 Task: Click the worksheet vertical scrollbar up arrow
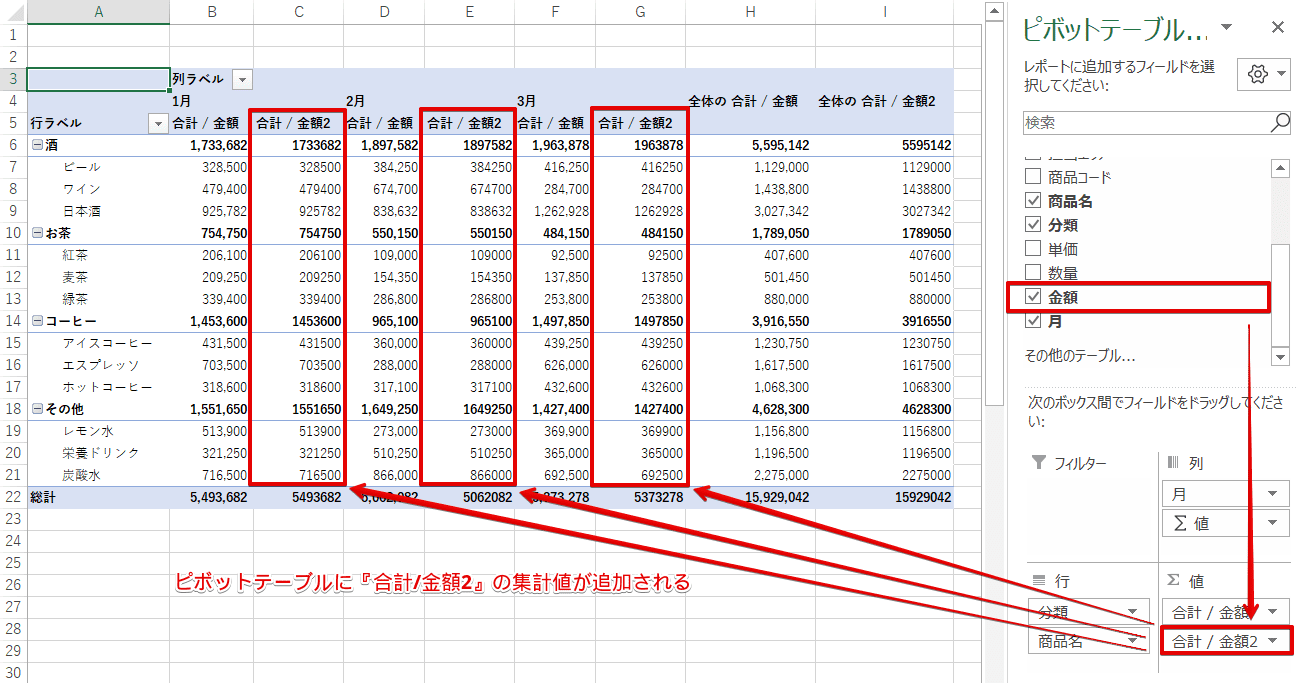(993, 10)
